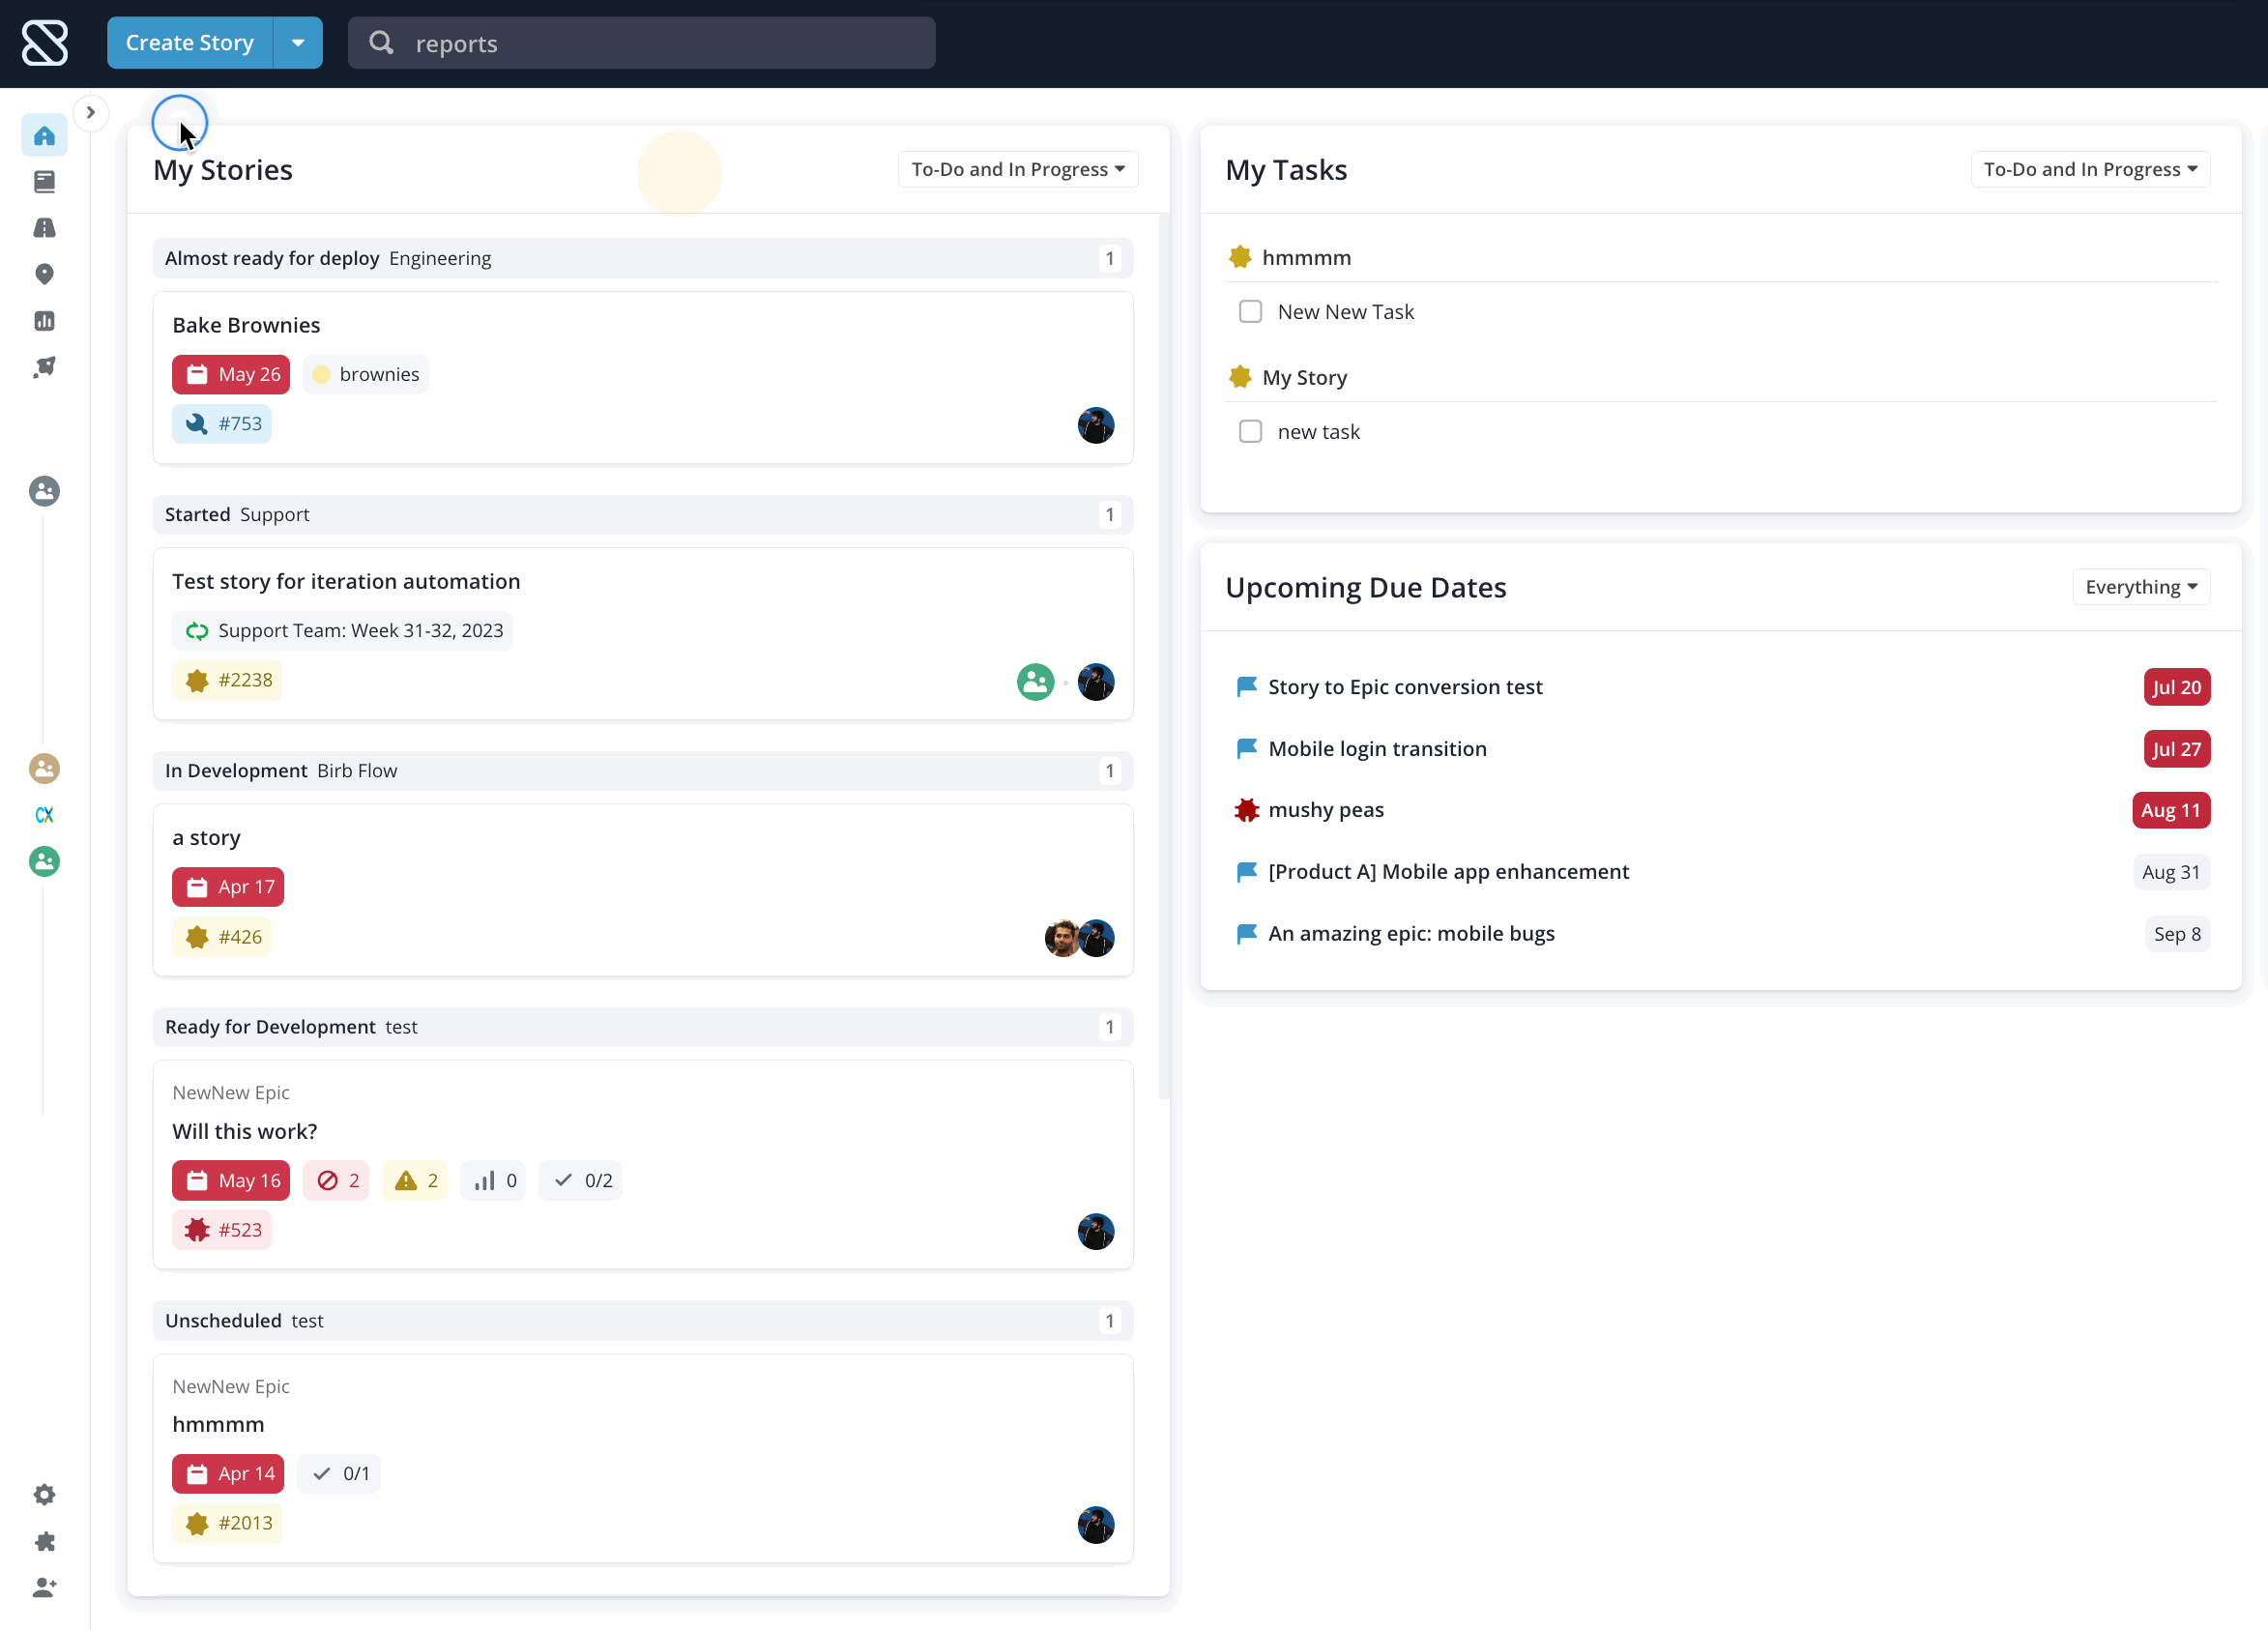
Task: Click the blocker icon showing 2
Action: coord(337,1180)
